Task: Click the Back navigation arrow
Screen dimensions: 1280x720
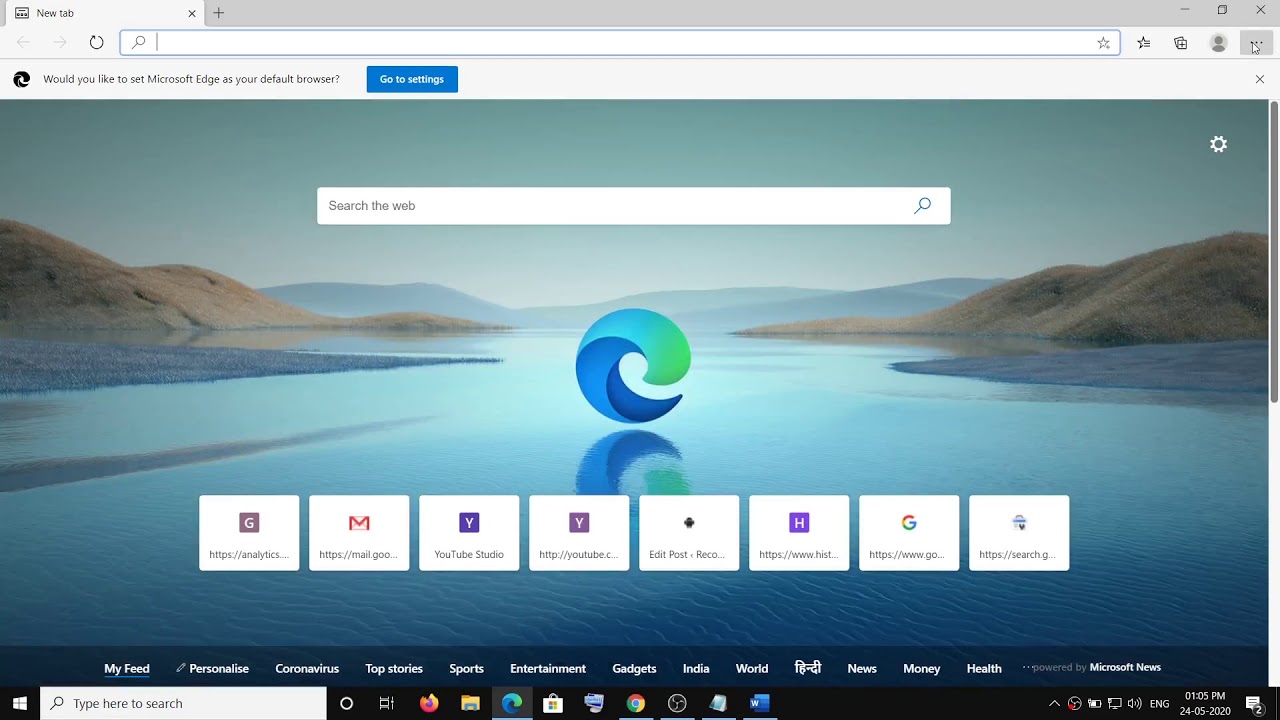Action: (23, 43)
